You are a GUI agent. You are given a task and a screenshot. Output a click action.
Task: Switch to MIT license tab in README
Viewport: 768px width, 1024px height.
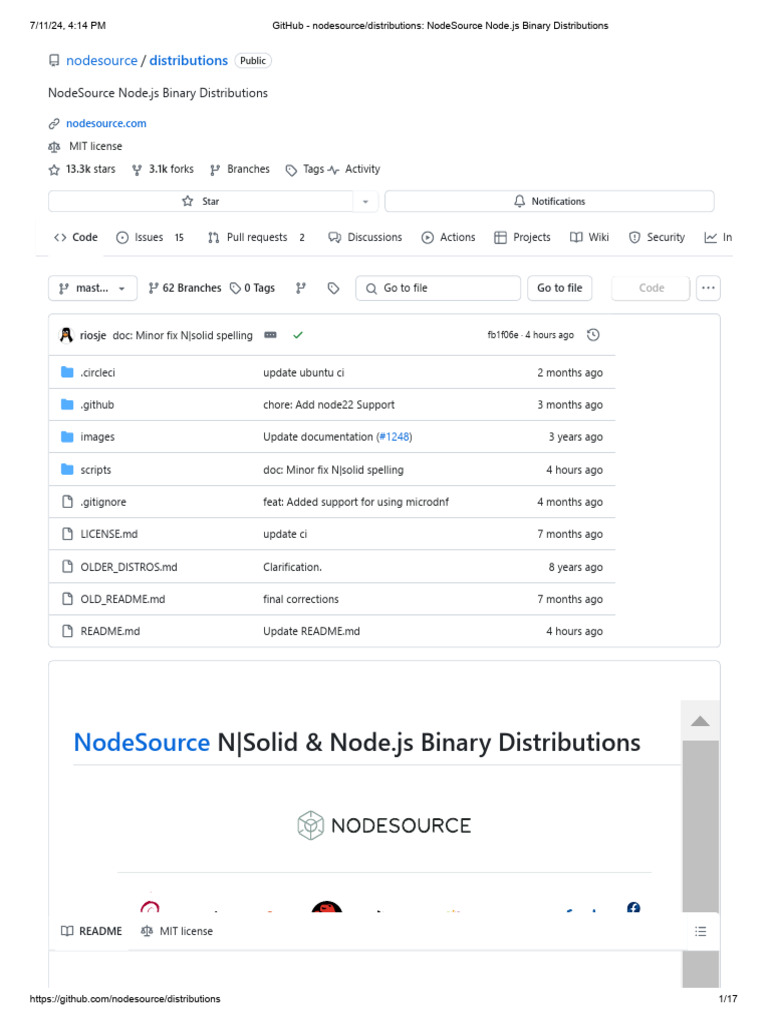(177, 931)
